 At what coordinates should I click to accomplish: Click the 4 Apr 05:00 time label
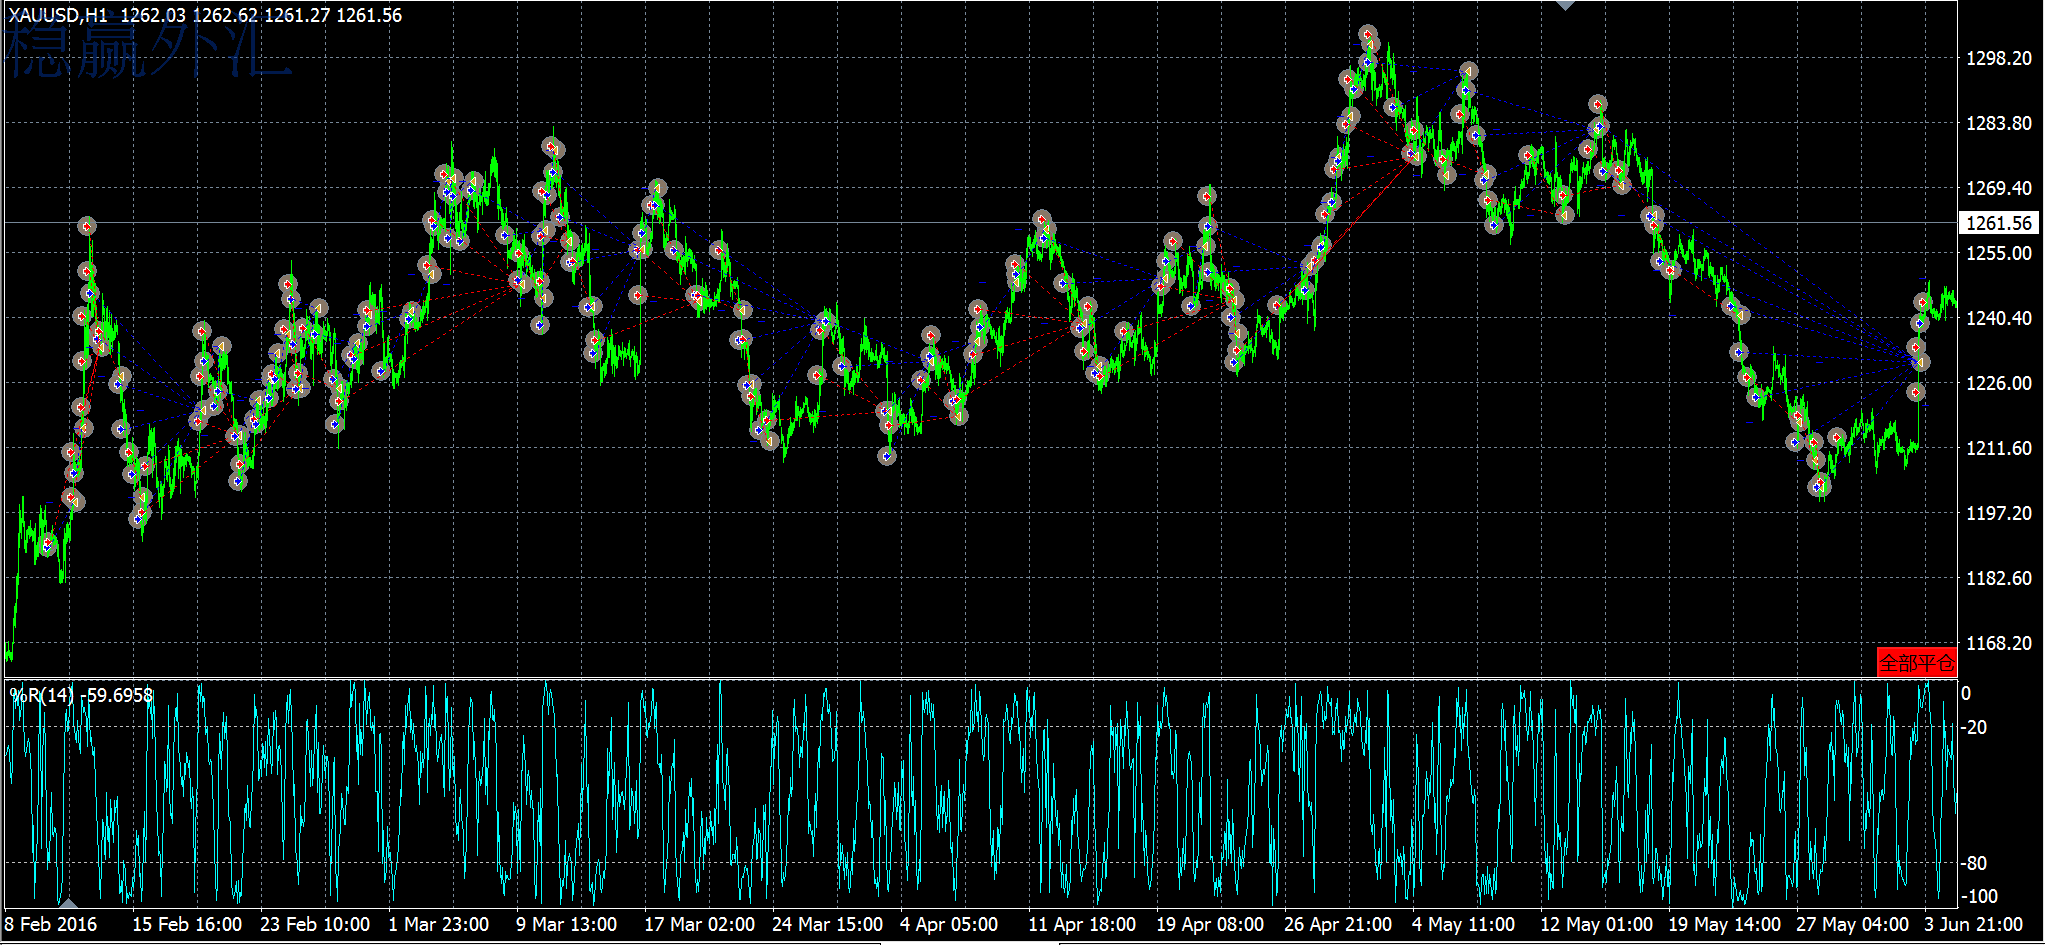[949, 924]
